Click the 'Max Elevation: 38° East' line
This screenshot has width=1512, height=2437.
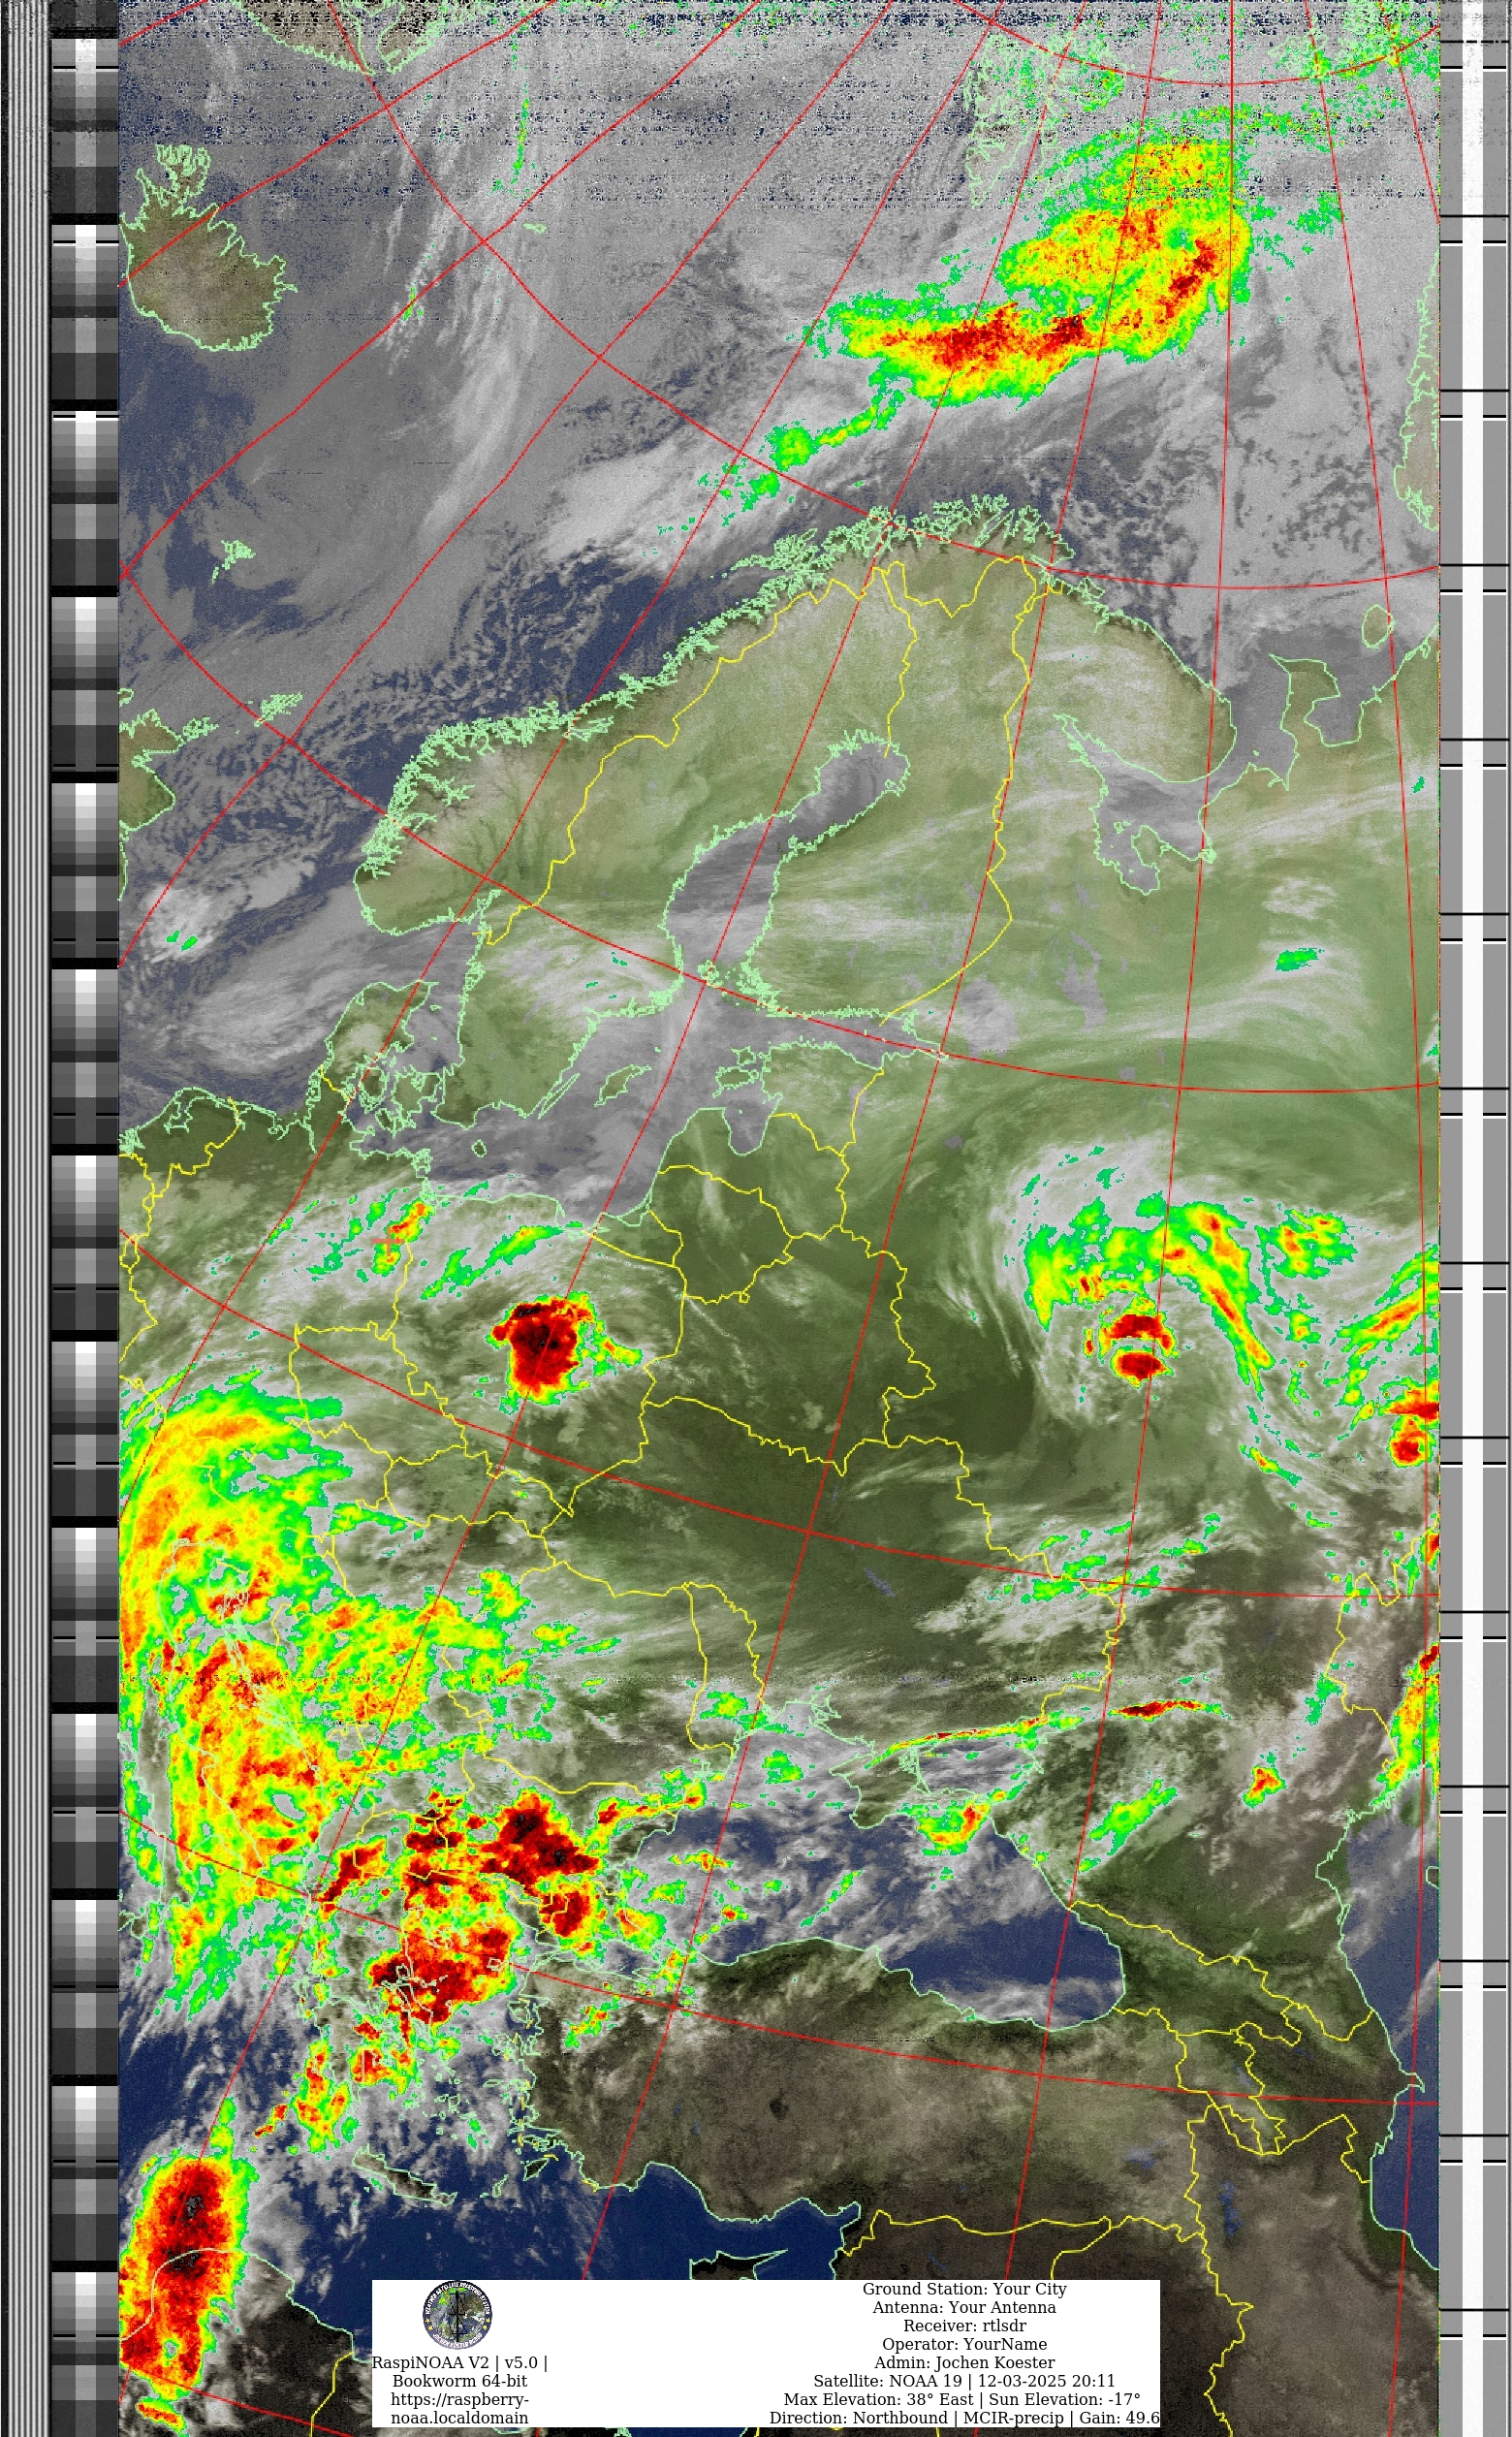click(x=963, y=2399)
